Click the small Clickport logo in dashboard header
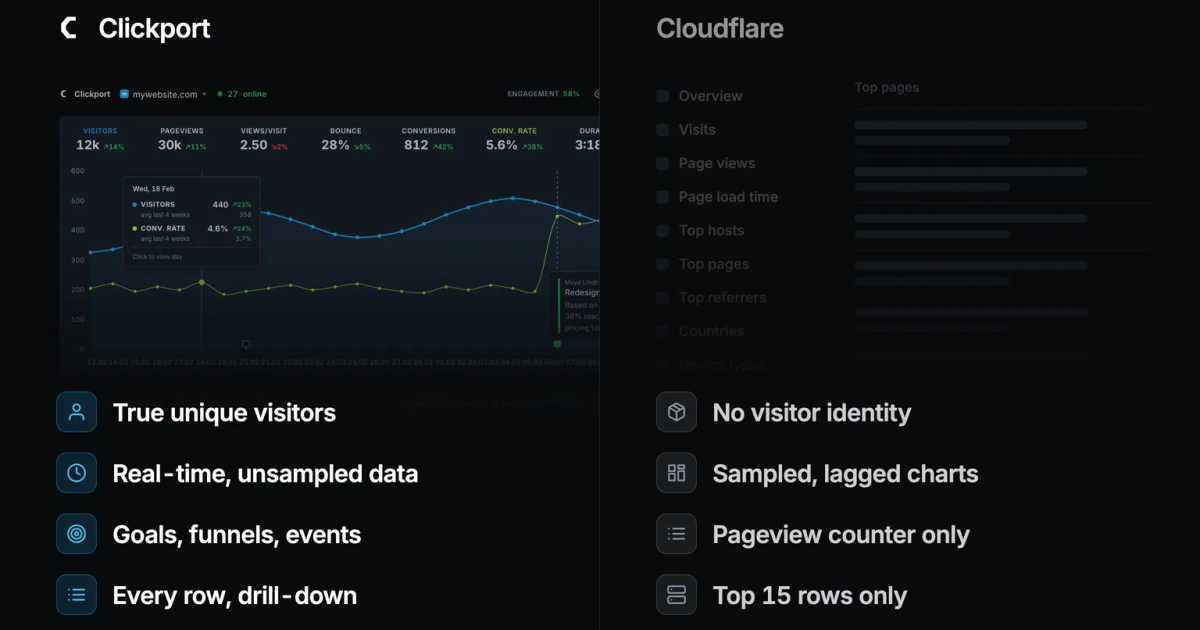1200x630 pixels. coord(64,94)
